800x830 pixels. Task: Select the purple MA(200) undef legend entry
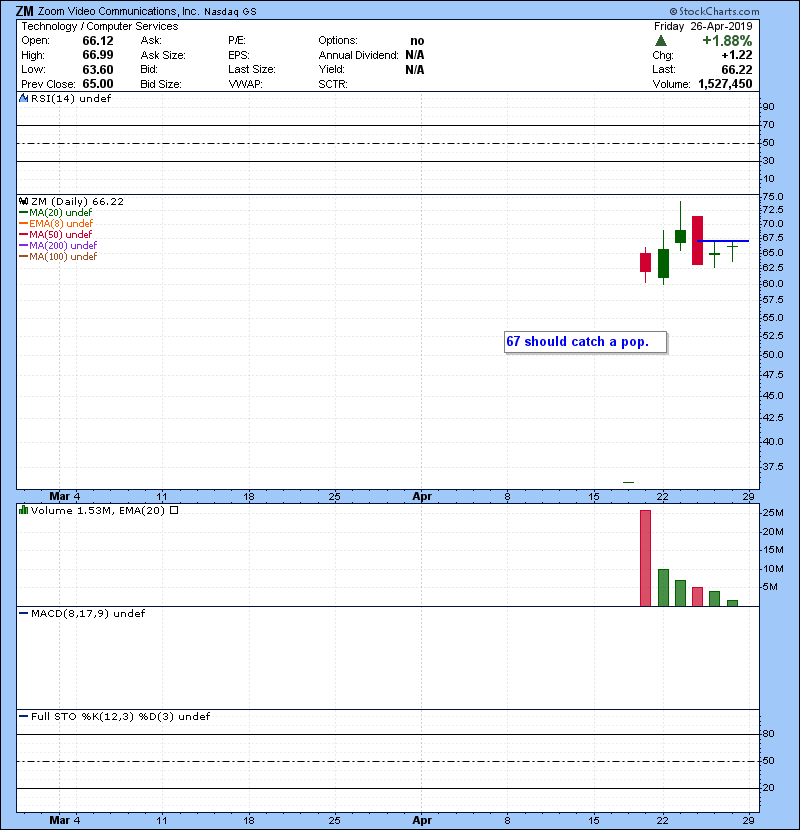click(58, 245)
